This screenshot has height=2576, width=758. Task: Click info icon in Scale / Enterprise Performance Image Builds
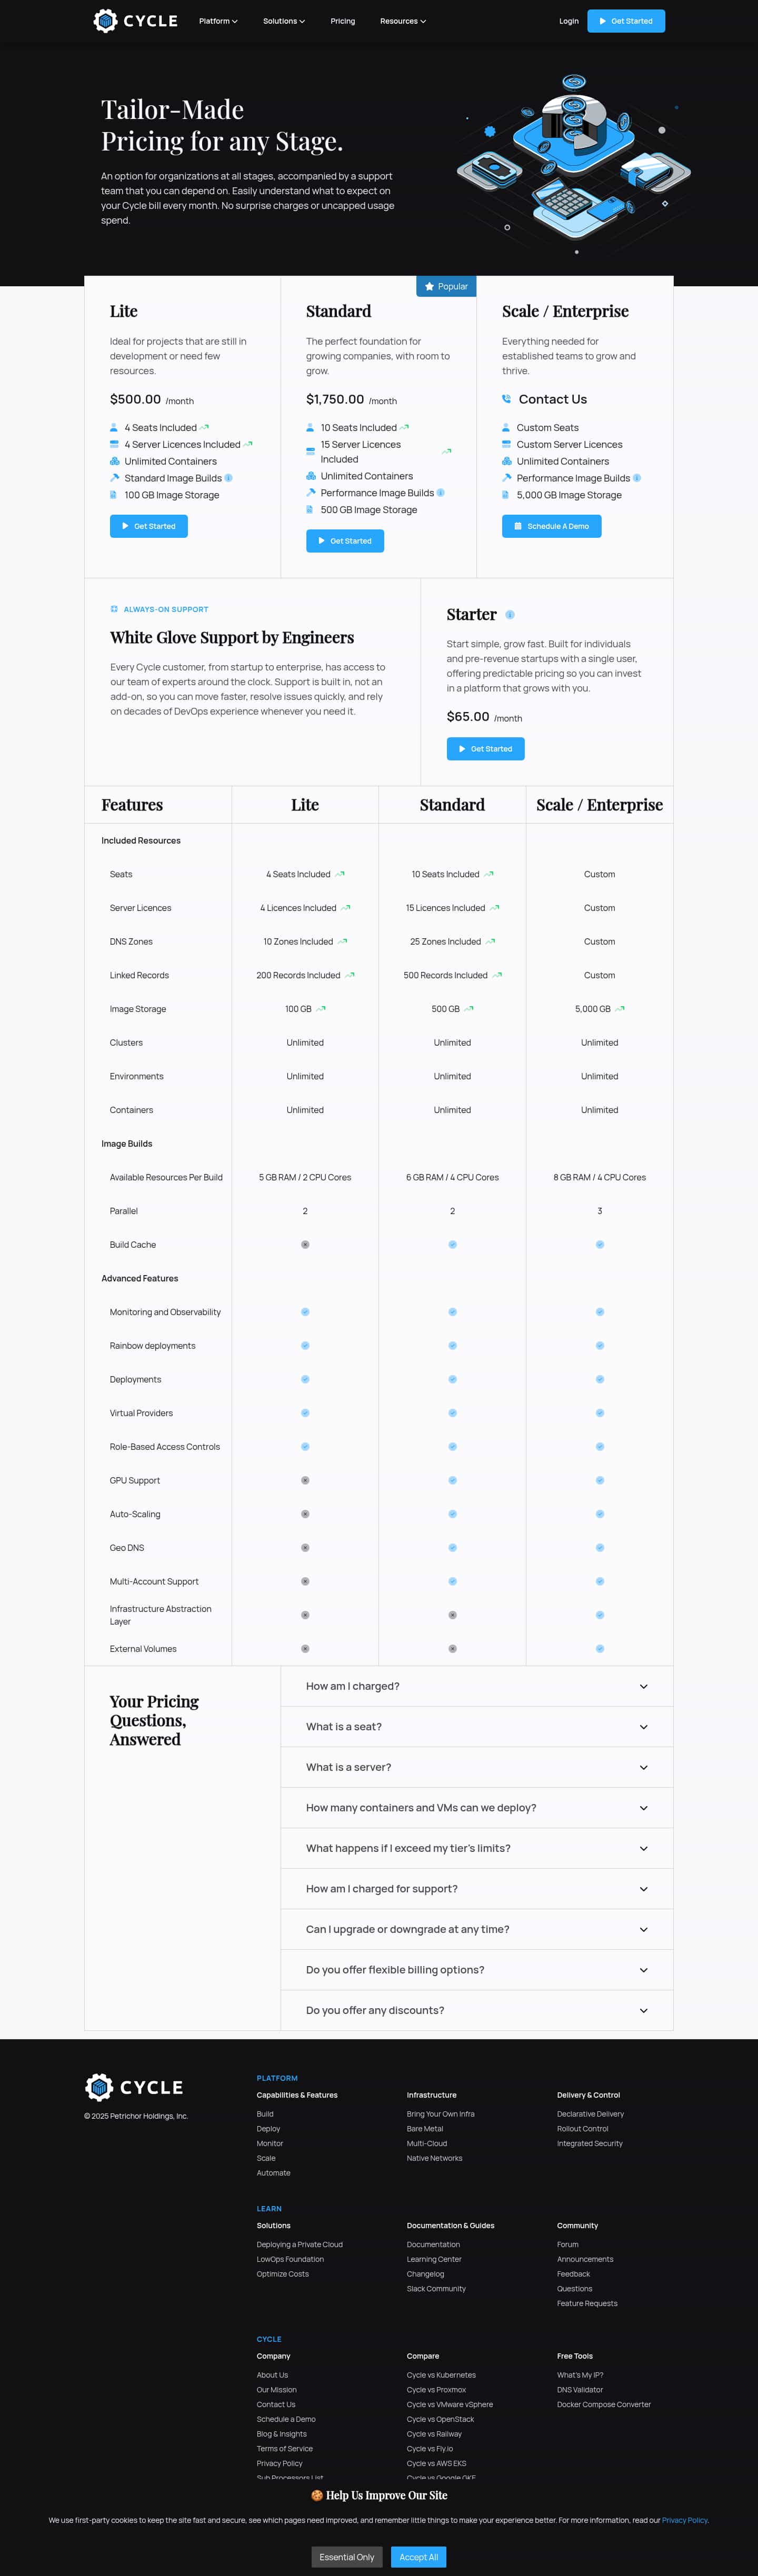(637, 478)
